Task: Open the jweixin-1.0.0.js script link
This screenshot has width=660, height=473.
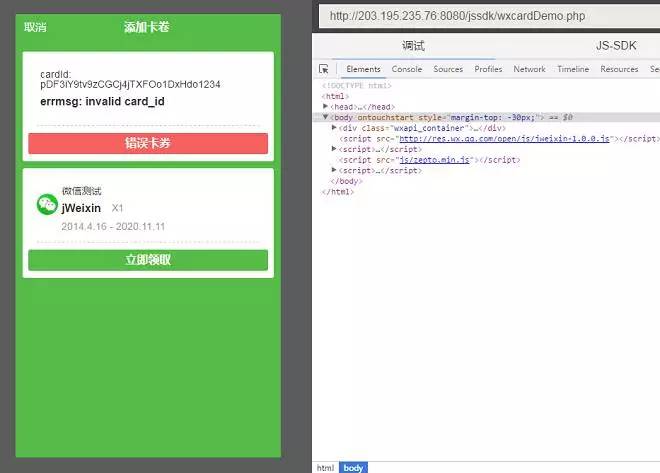Action: pos(504,138)
